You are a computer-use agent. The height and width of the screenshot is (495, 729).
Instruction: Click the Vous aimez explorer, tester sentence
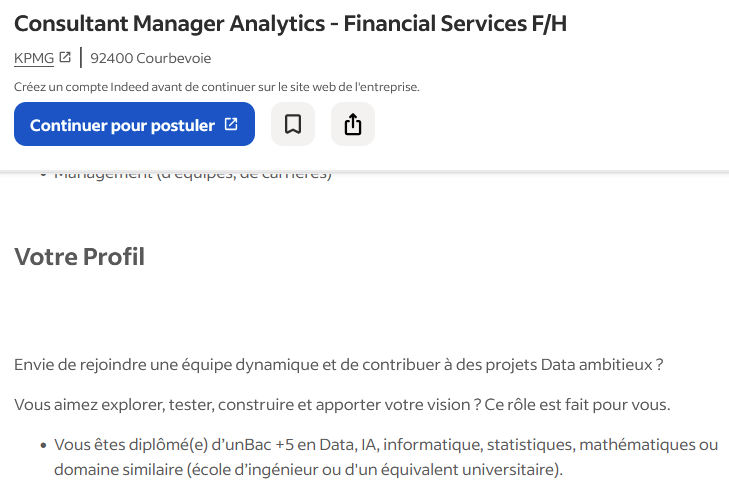pos(243,405)
